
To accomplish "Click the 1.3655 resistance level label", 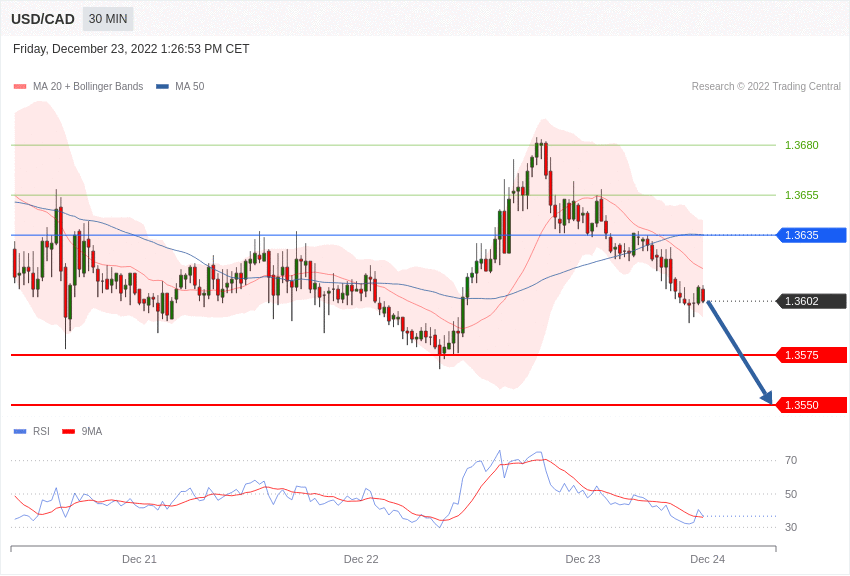I will click(x=802, y=195).
